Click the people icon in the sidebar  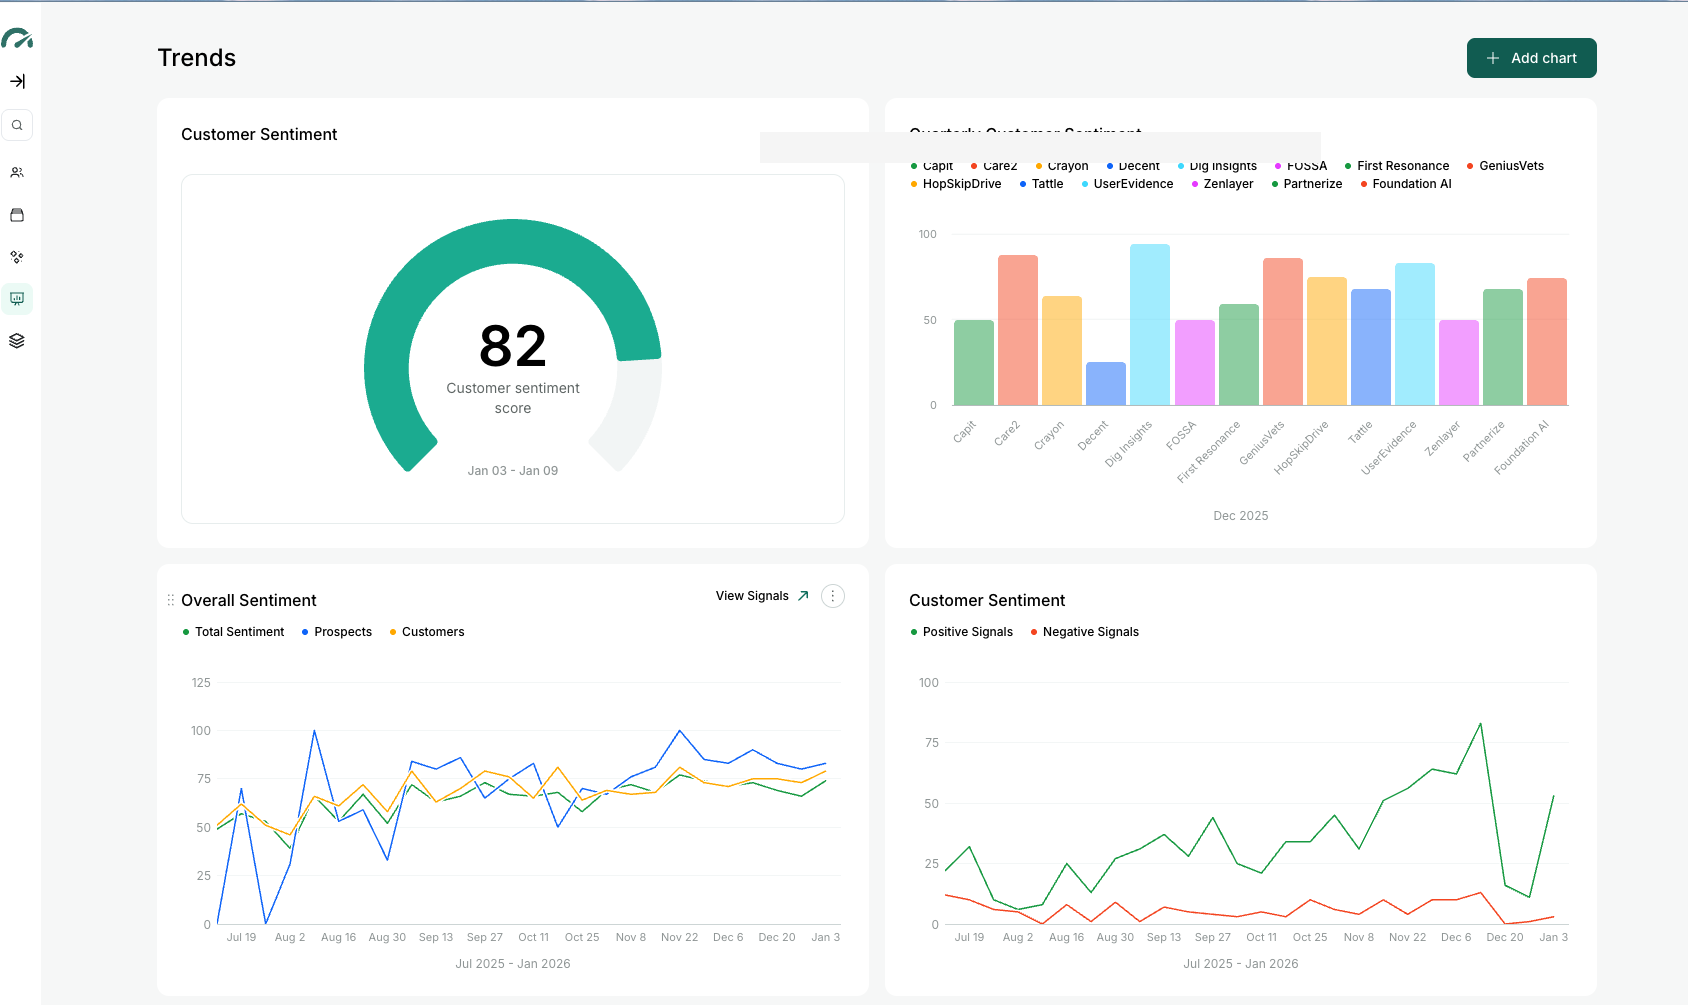click(17, 171)
